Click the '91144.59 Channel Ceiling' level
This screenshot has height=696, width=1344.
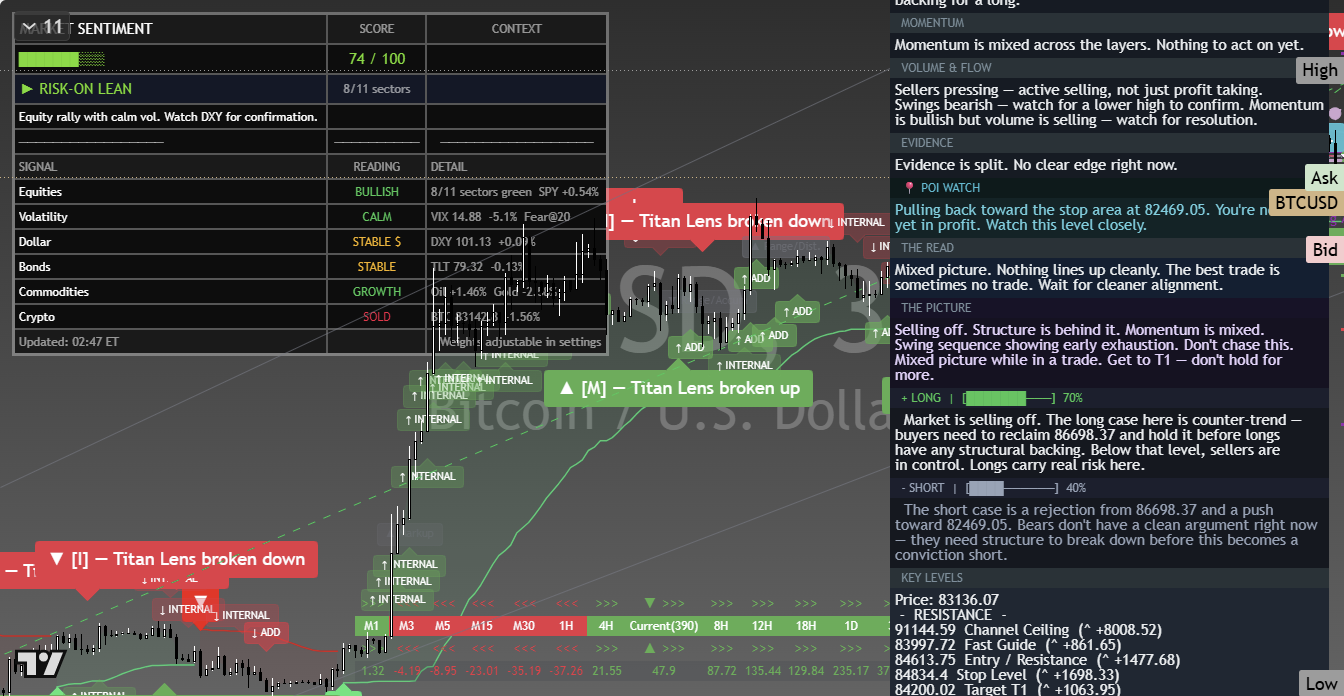(1028, 630)
